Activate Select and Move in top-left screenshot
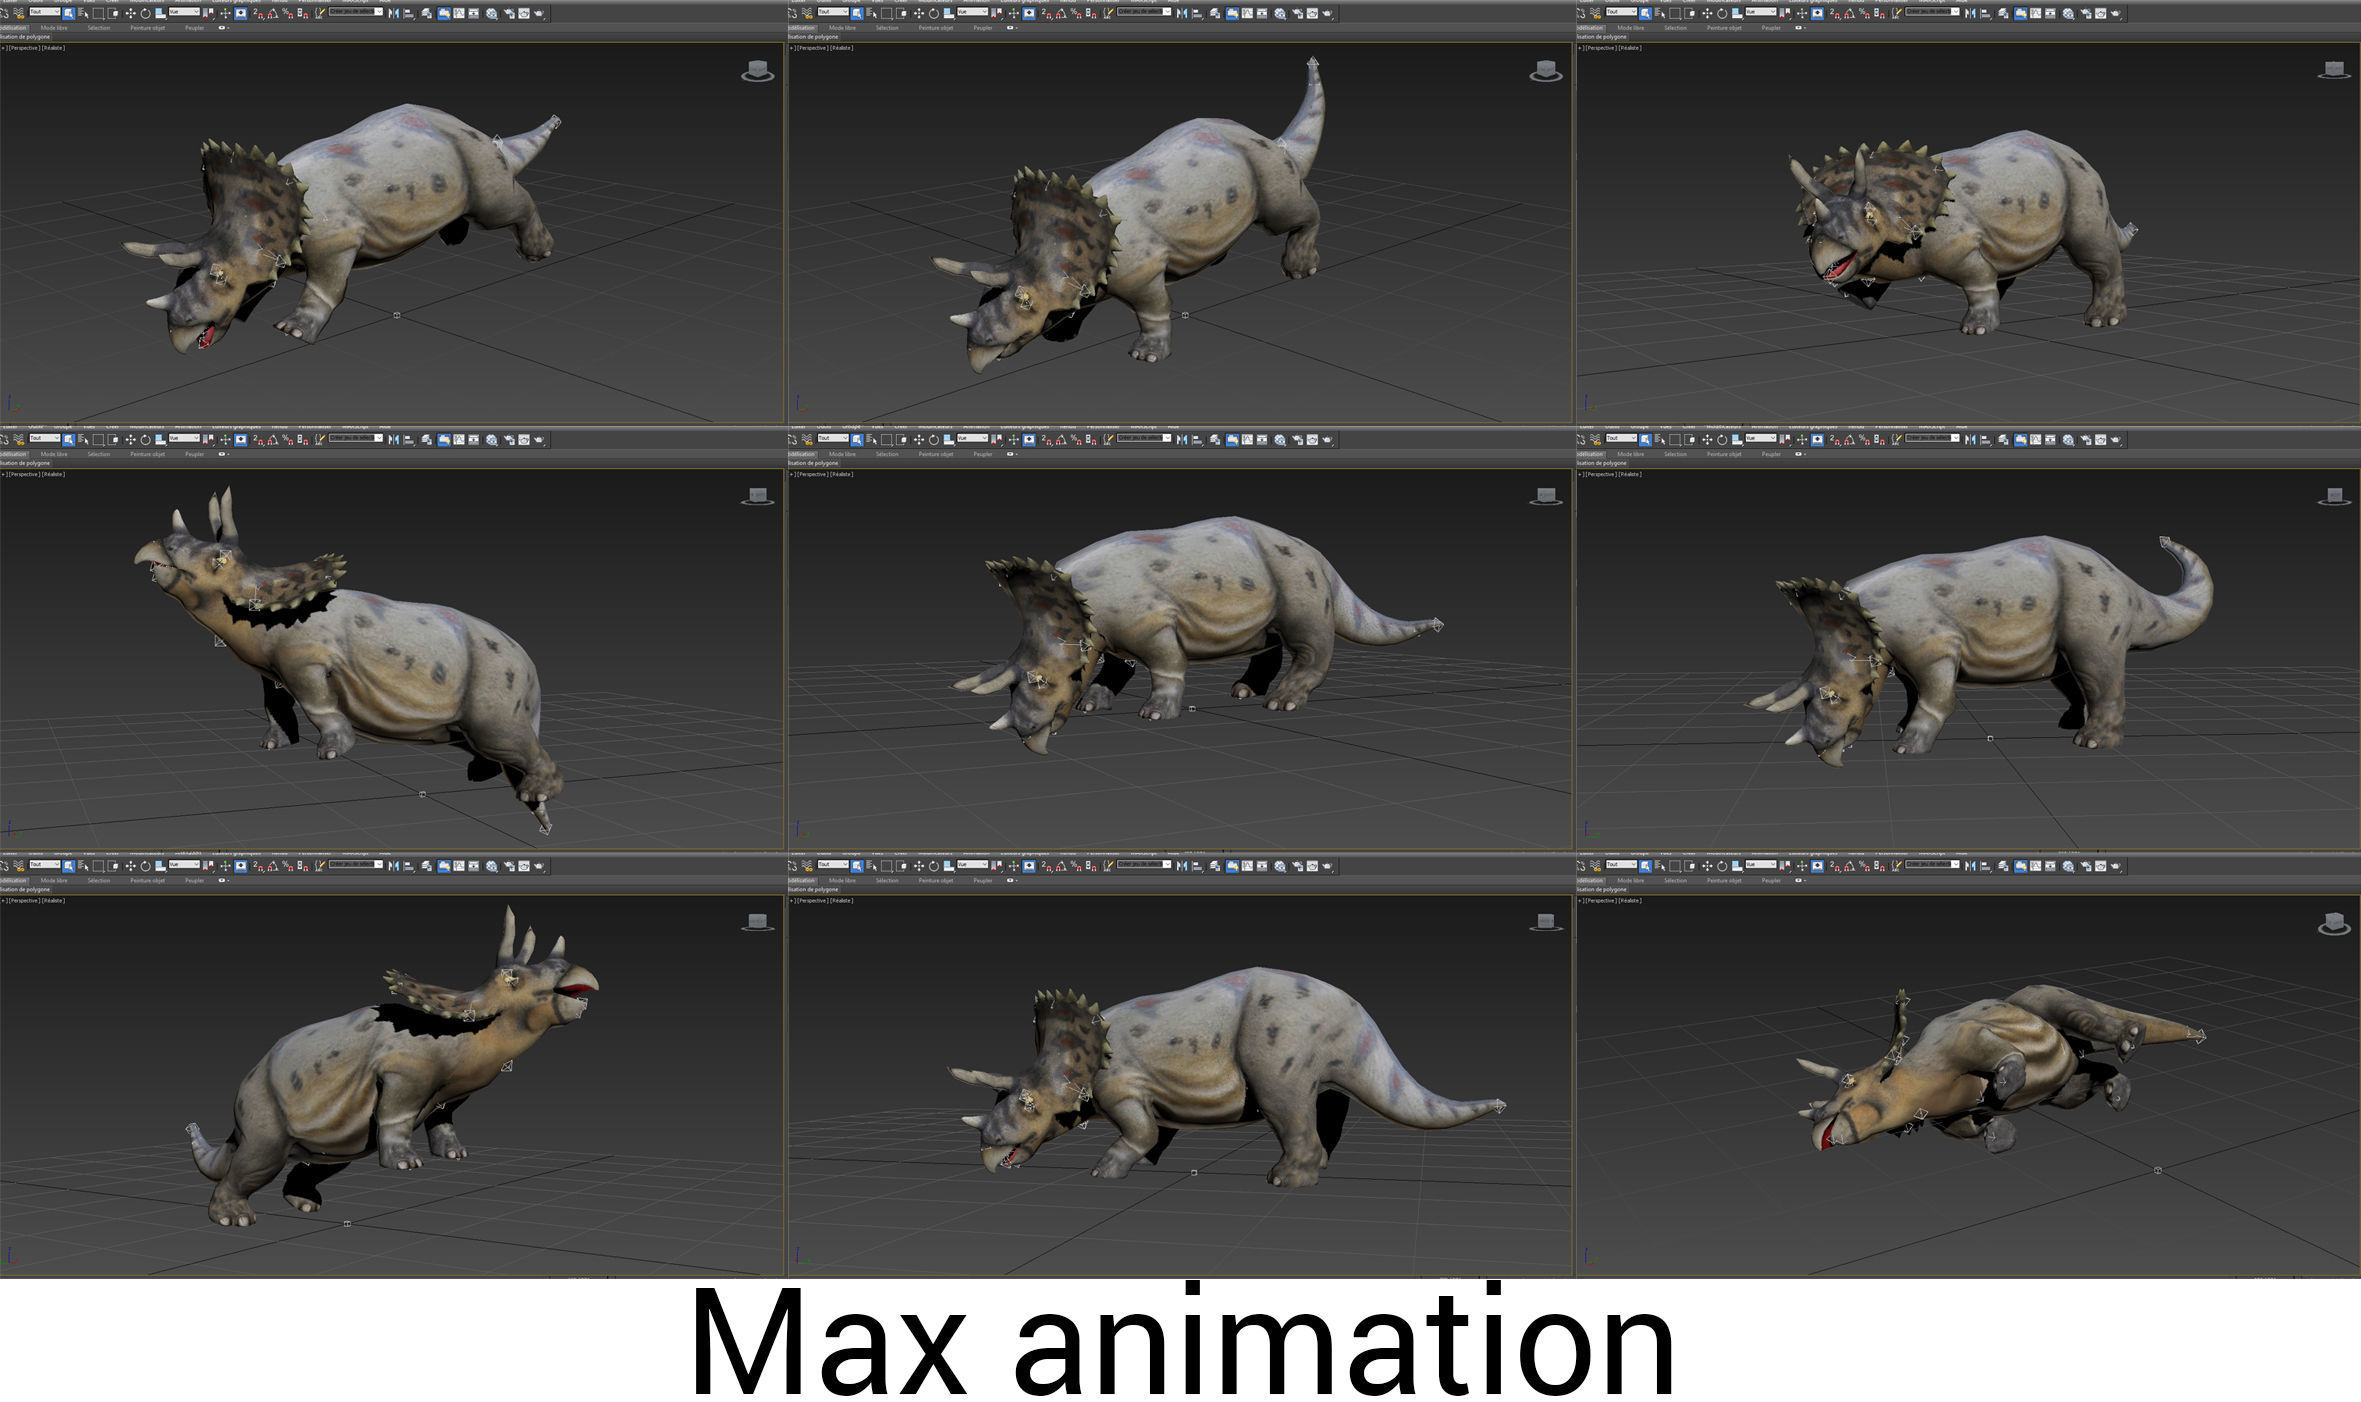 pyautogui.click(x=130, y=13)
